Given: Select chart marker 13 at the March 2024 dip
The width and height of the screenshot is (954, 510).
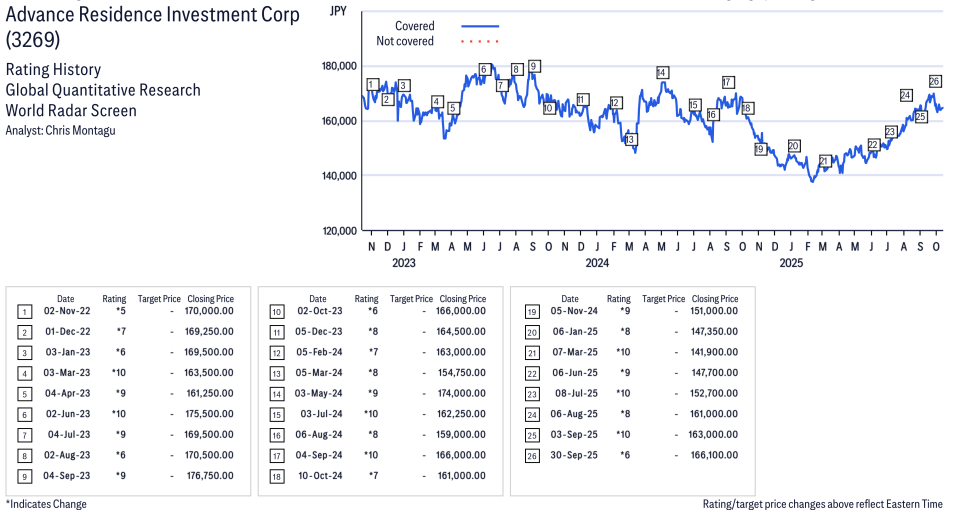Looking at the screenshot, I should [631, 140].
